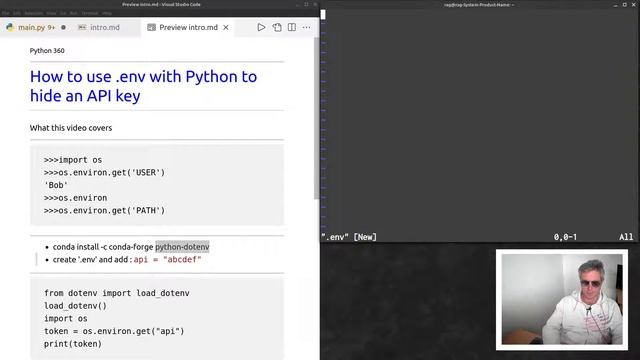Screen dimensions: 640x360
Task: Click the preview pane vertical scrollbar
Action: pyautogui.click(x=316, y=118)
